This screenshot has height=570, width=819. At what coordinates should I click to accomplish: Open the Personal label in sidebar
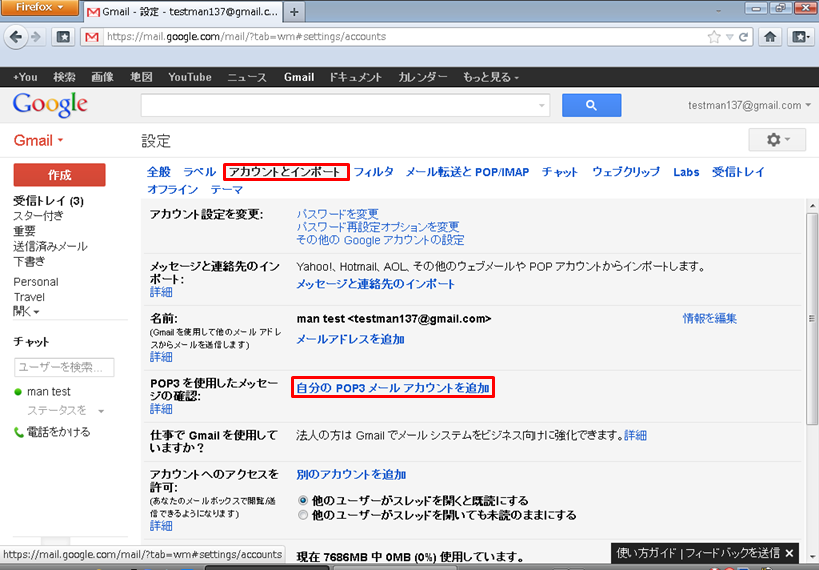pos(36,282)
